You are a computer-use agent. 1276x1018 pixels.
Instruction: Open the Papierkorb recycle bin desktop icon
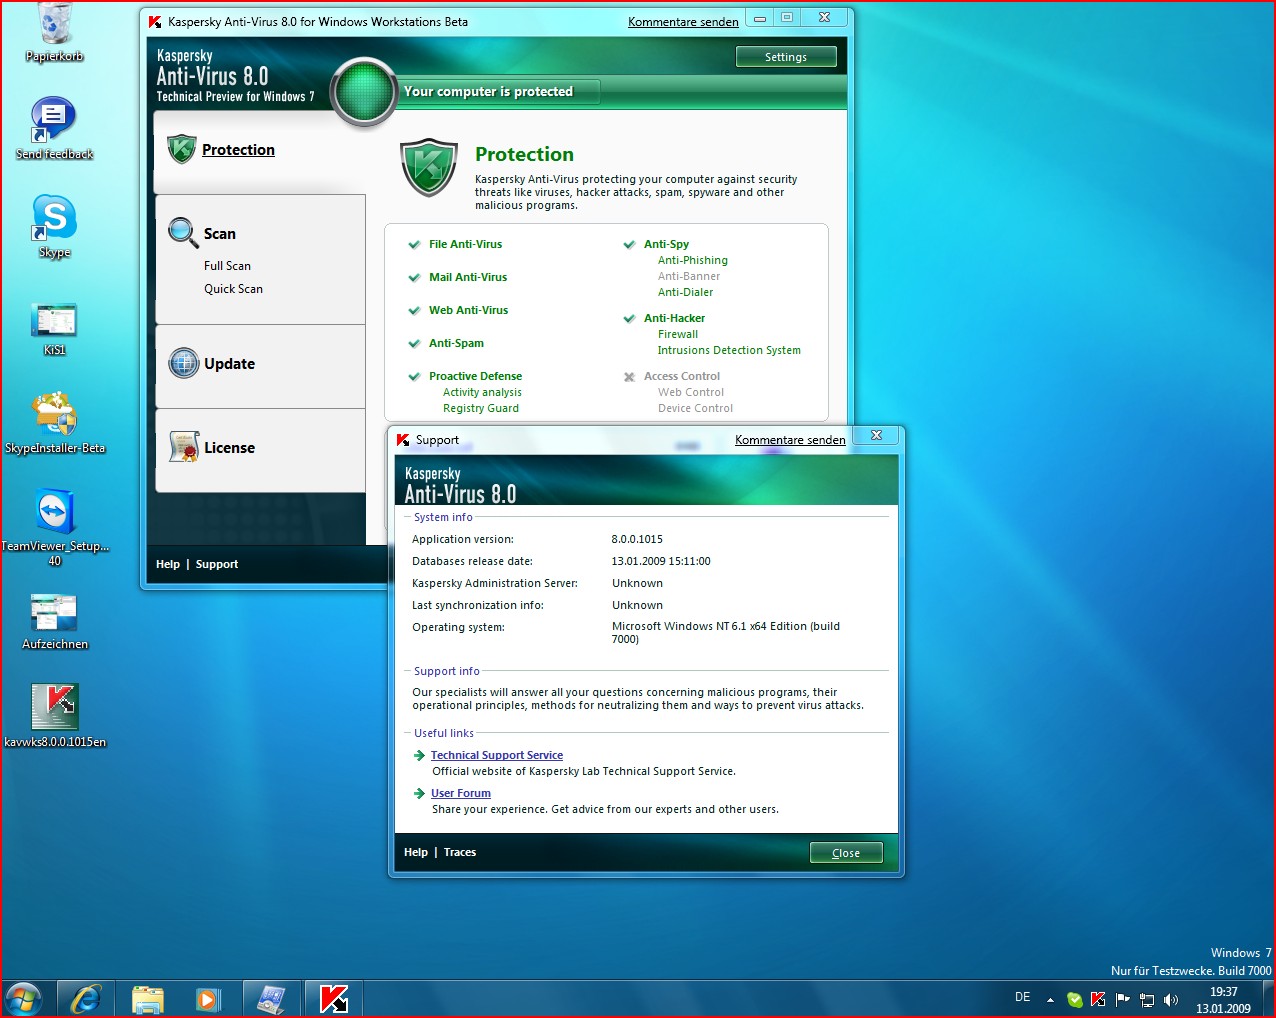[x=54, y=33]
